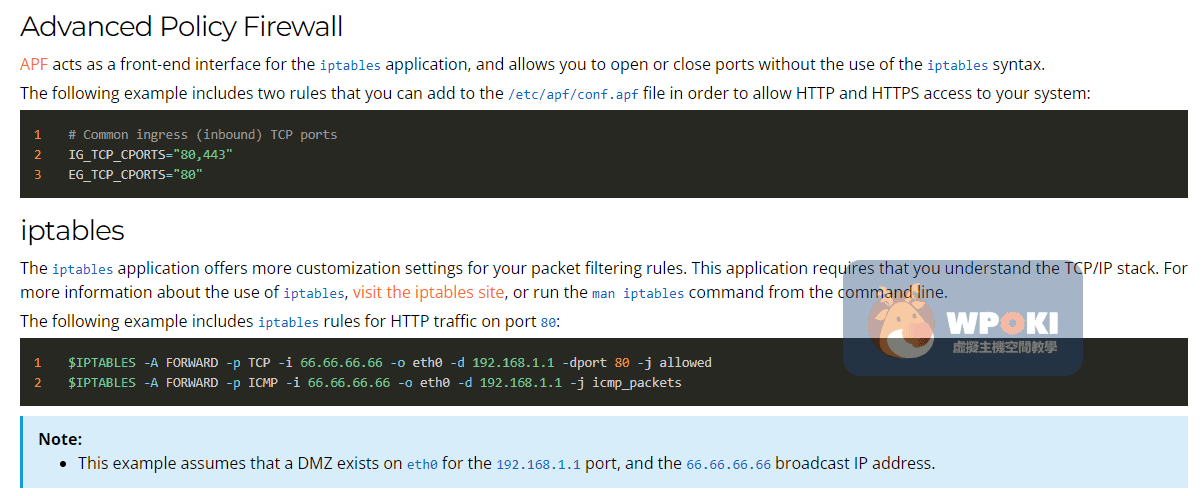The image size is (1203, 496).
Task: Click 66.66.66.66 broadcast IP in the note
Action: (728, 465)
